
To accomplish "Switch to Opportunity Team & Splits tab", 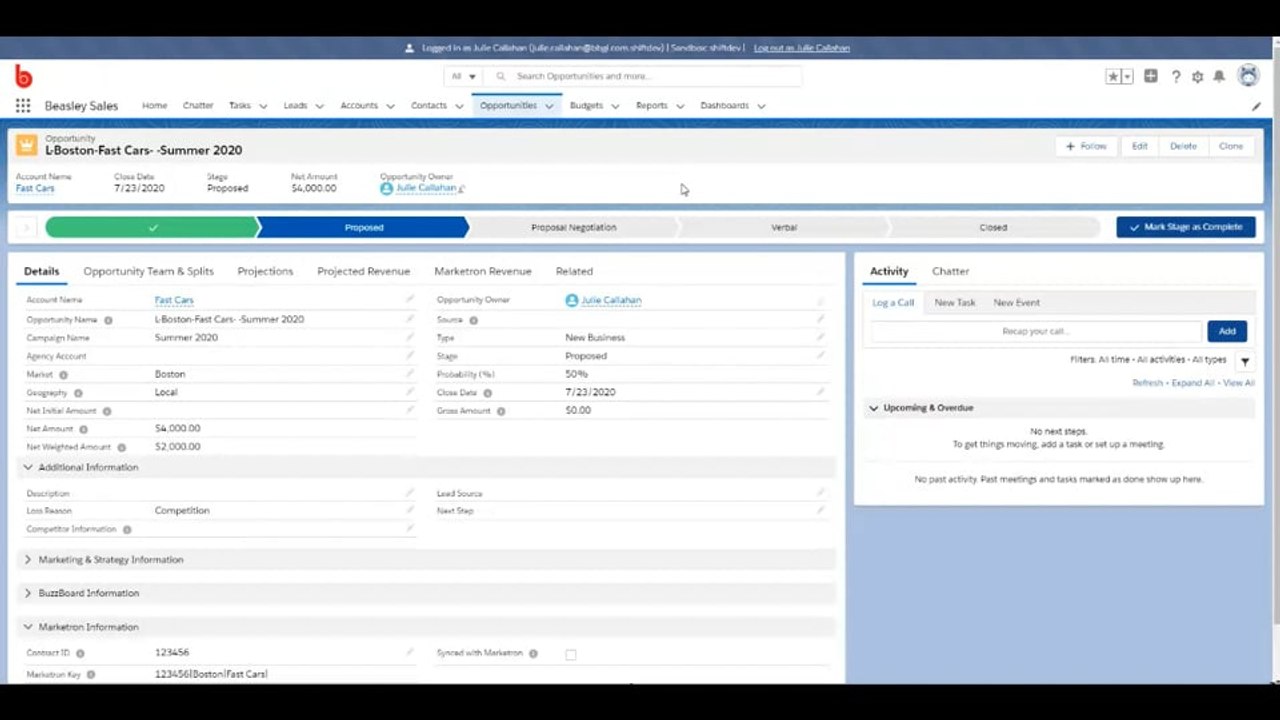I will 148,271.
